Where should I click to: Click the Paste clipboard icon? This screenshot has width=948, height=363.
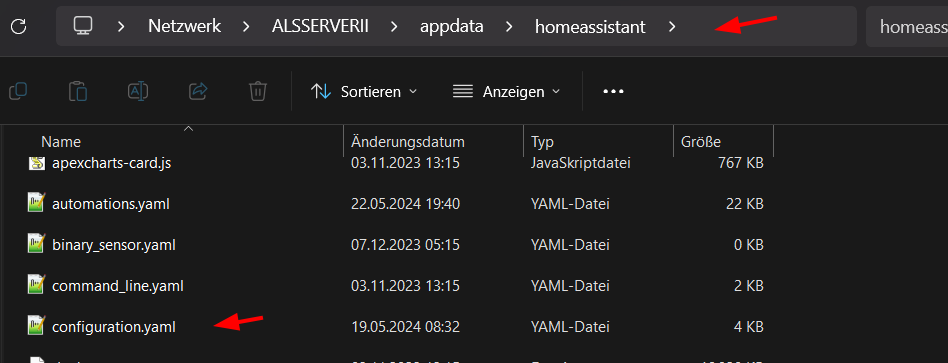coord(78,91)
